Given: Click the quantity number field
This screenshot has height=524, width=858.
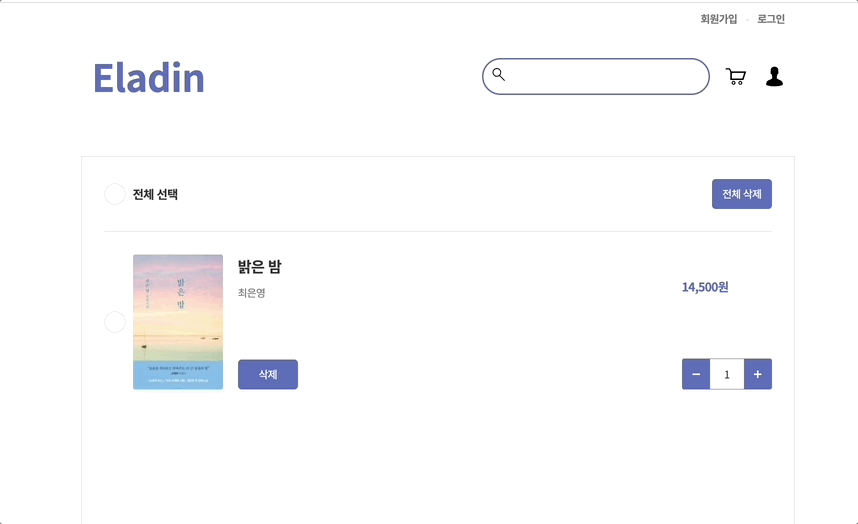Looking at the screenshot, I should (x=727, y=374).
